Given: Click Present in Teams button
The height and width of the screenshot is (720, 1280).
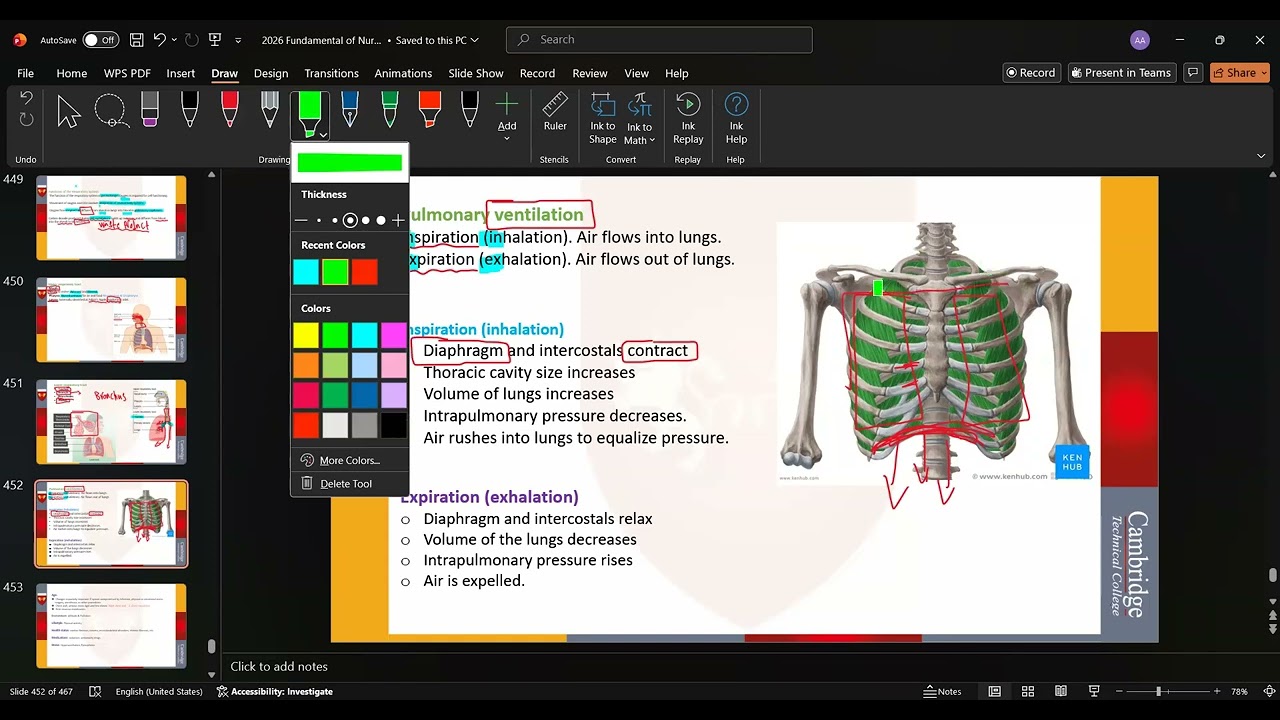Looking at the screenshot, I should pyautogui.click(x=1120, y=73).
